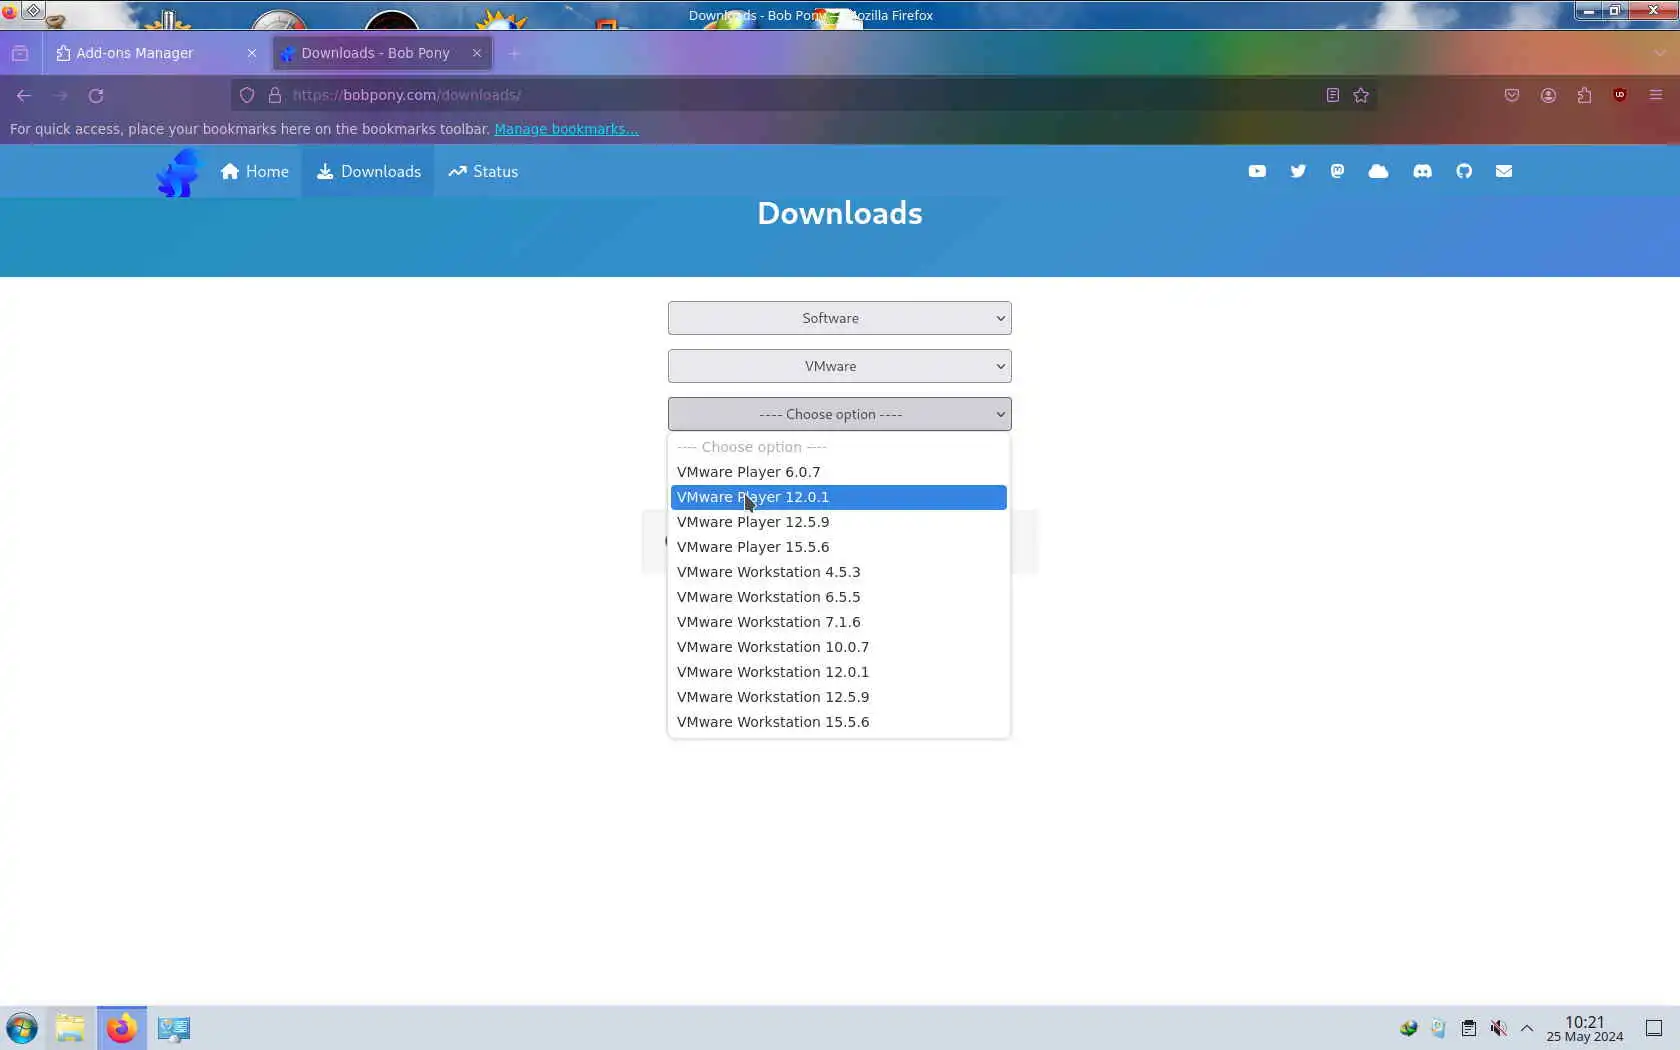This screenshot has height=1050, width=1680.
Task: Click the show desktop button
Action: (1654, 1028)
